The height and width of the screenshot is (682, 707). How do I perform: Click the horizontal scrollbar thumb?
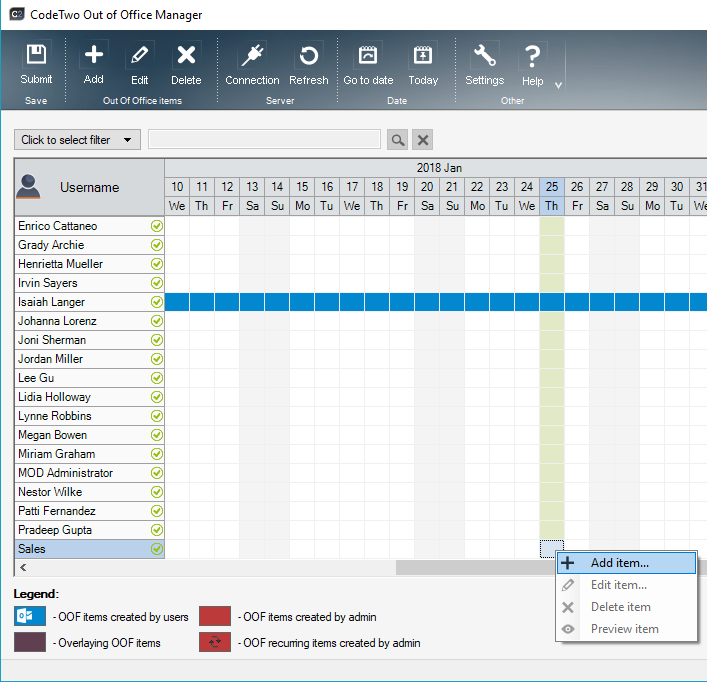click(476, 568)
